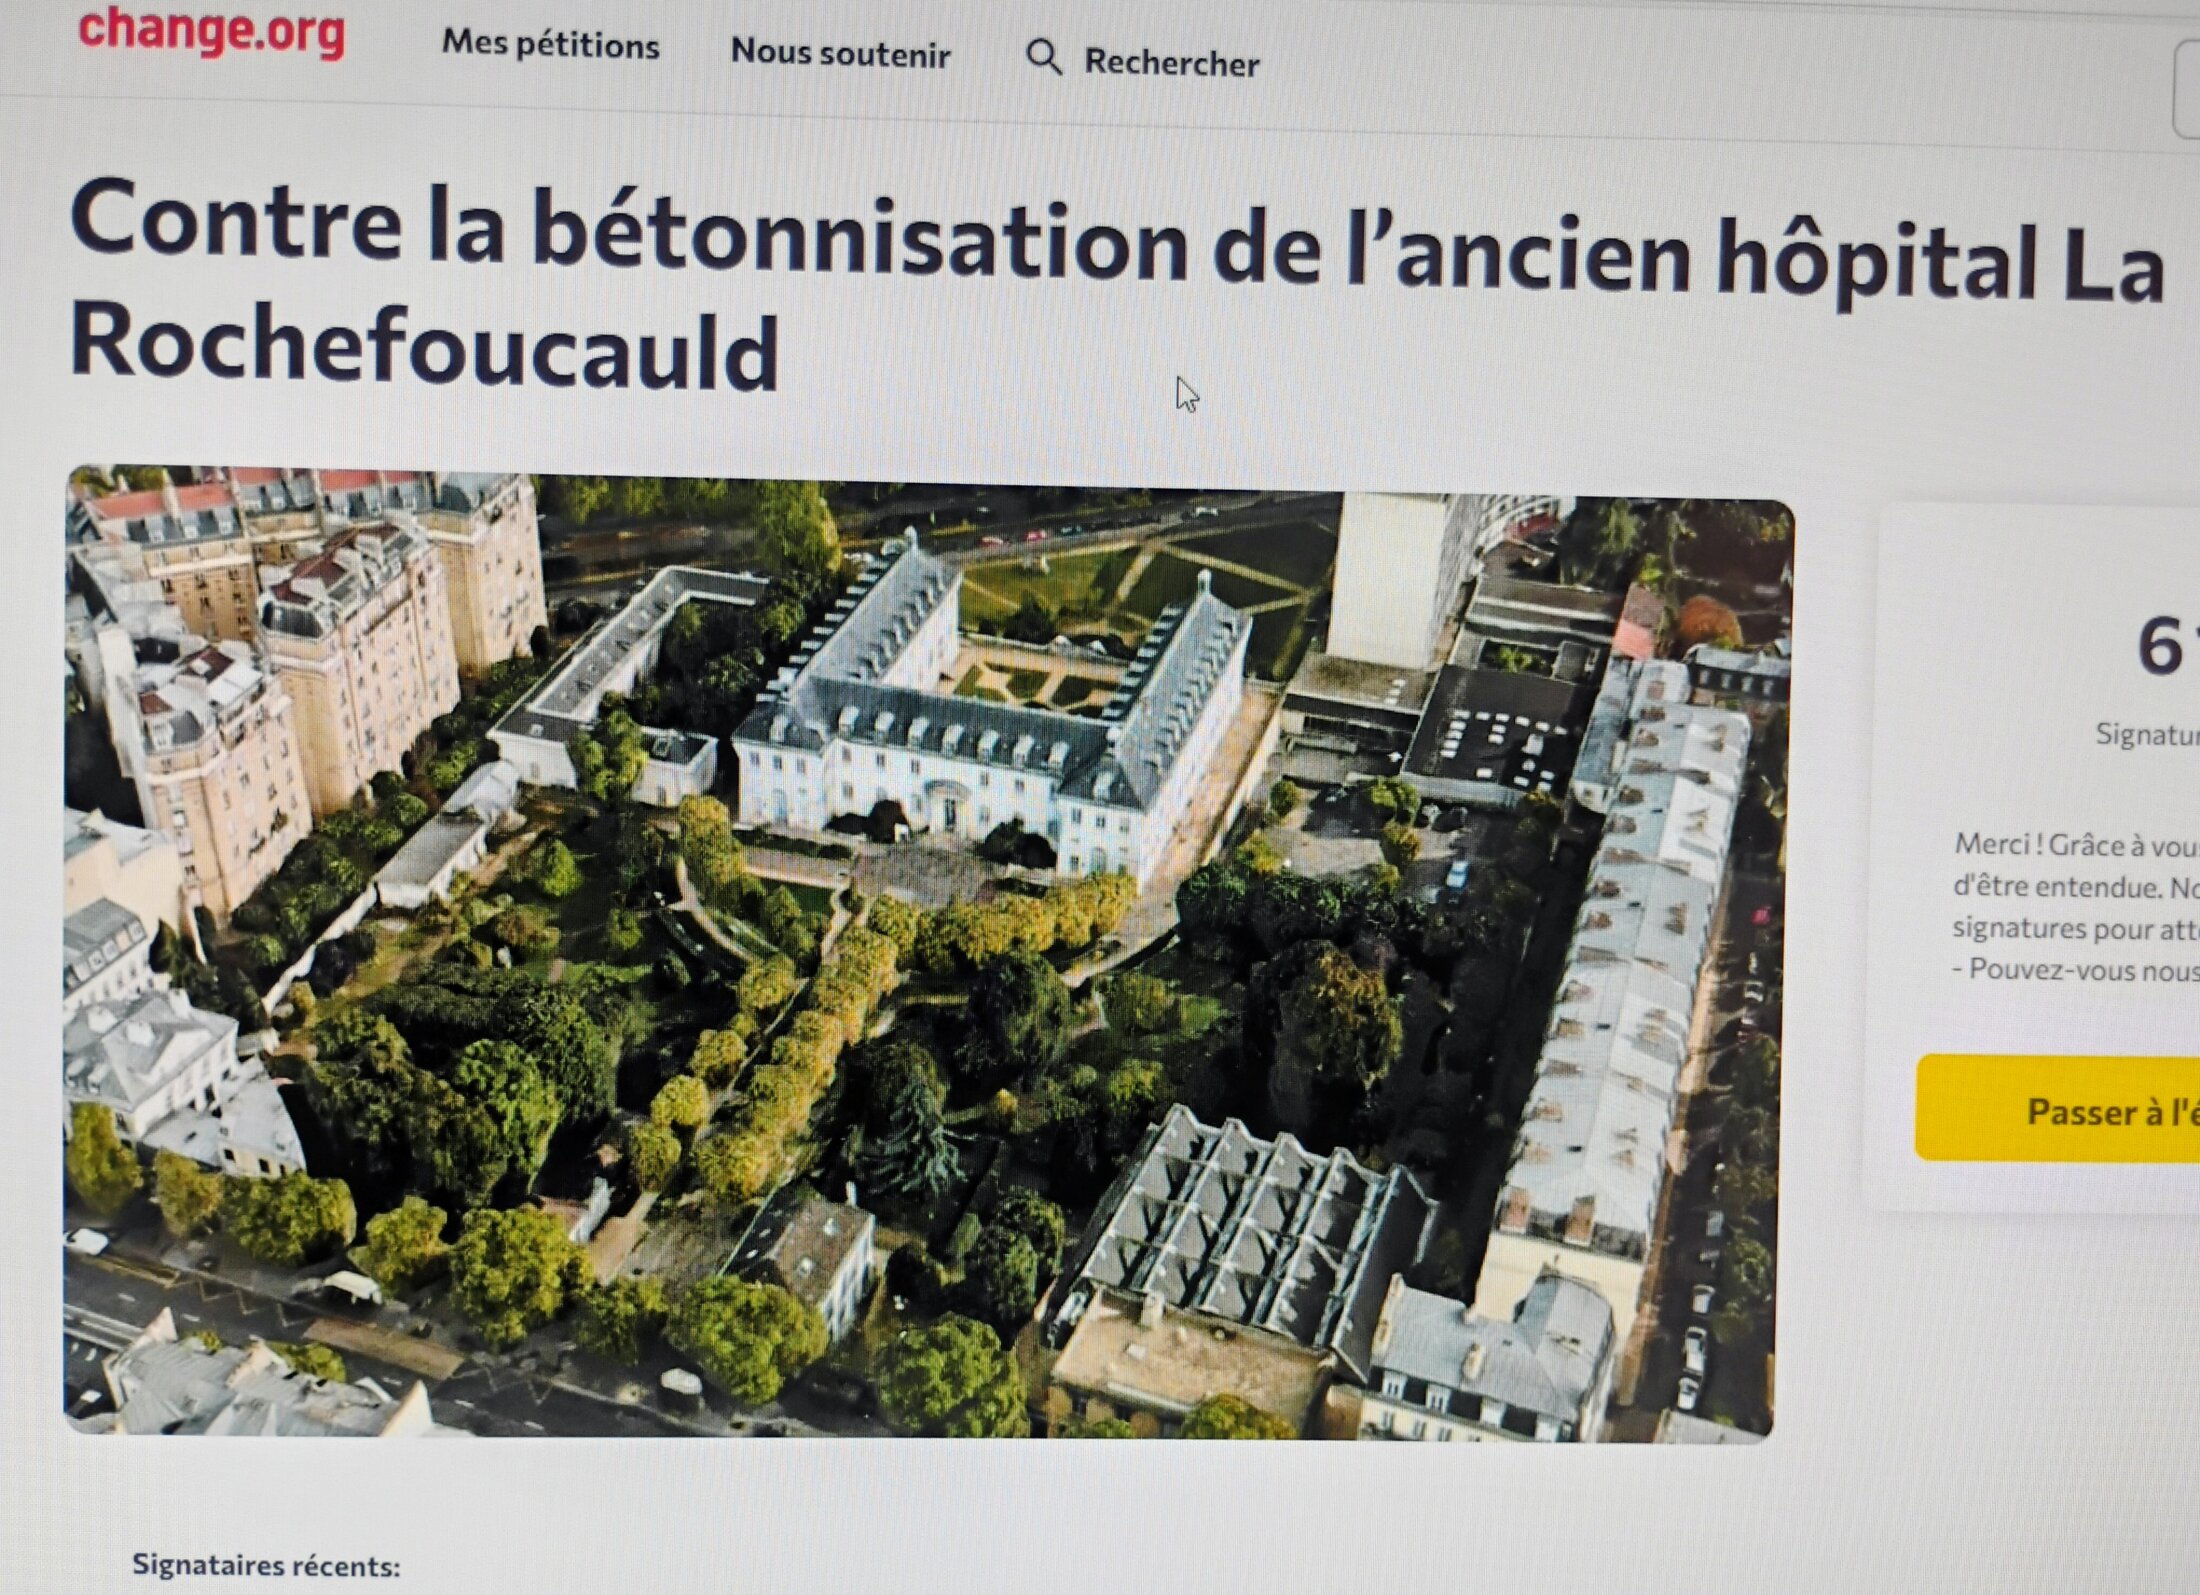The height and width of the screenshot is (1595, 2200).
Task: Click the magnifying glass search icon
Action: pyautogui.click(x=1043, y=57)
